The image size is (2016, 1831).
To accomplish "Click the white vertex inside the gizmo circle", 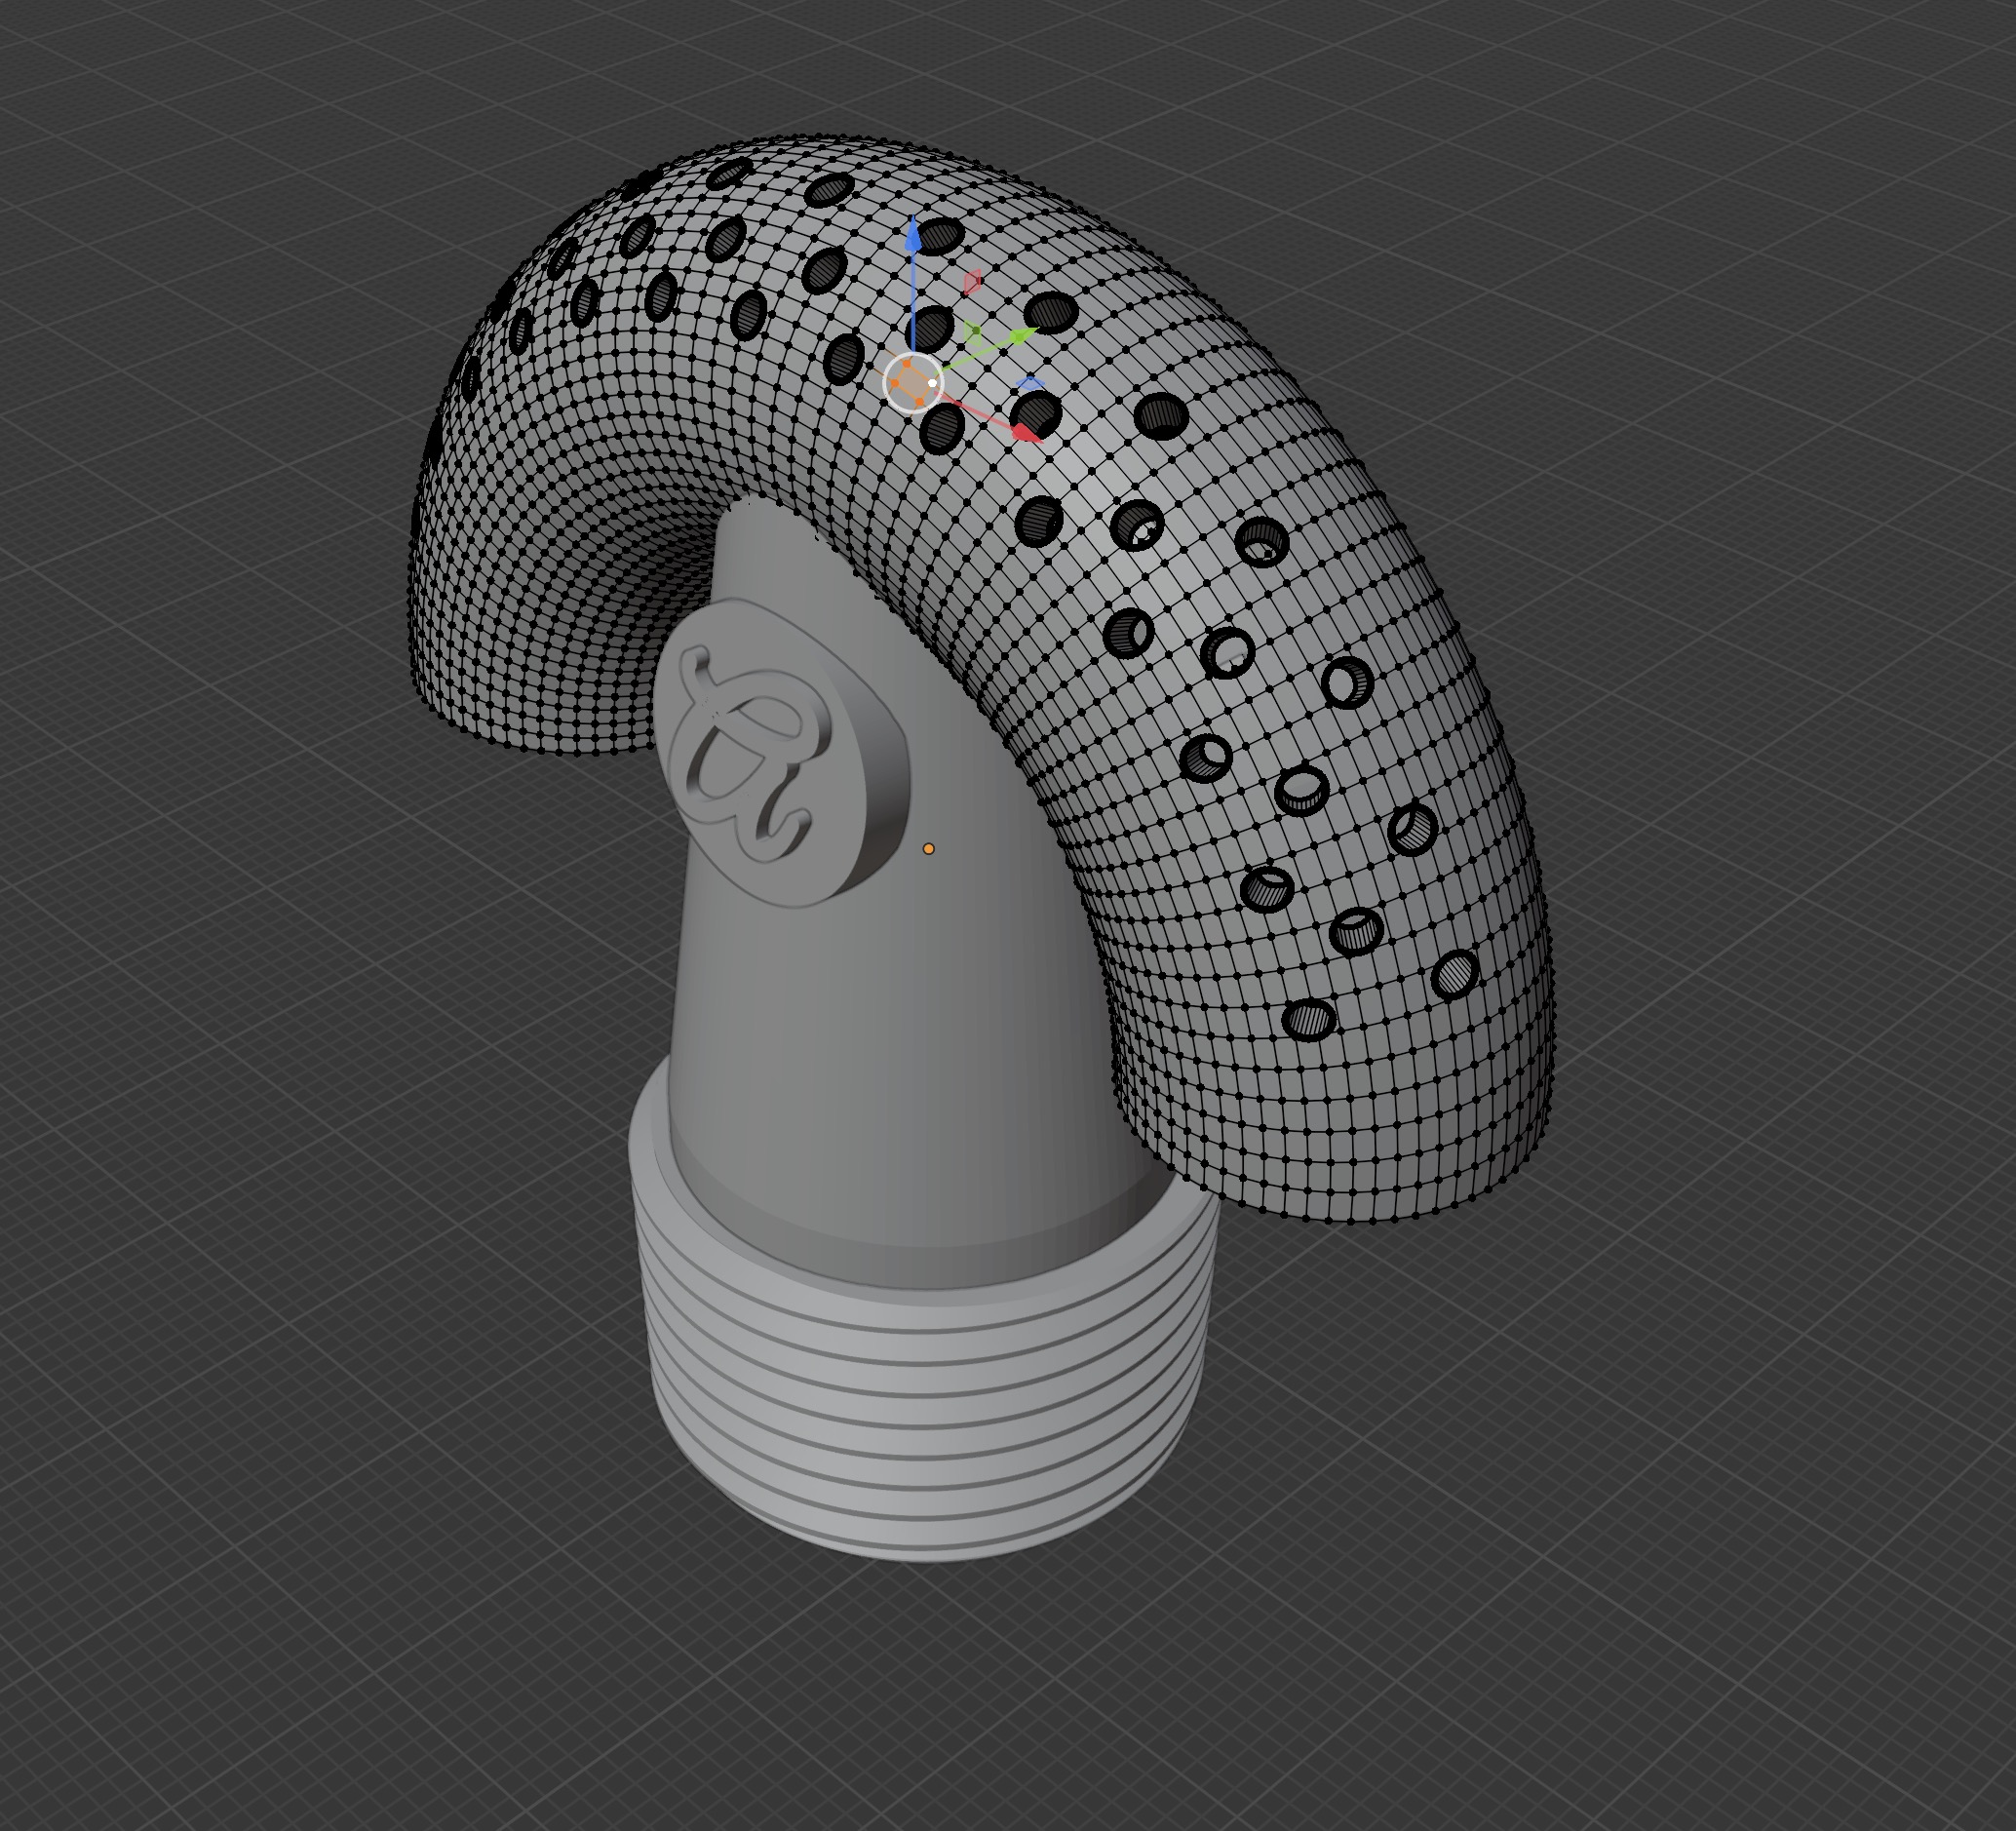I will 932,383.
